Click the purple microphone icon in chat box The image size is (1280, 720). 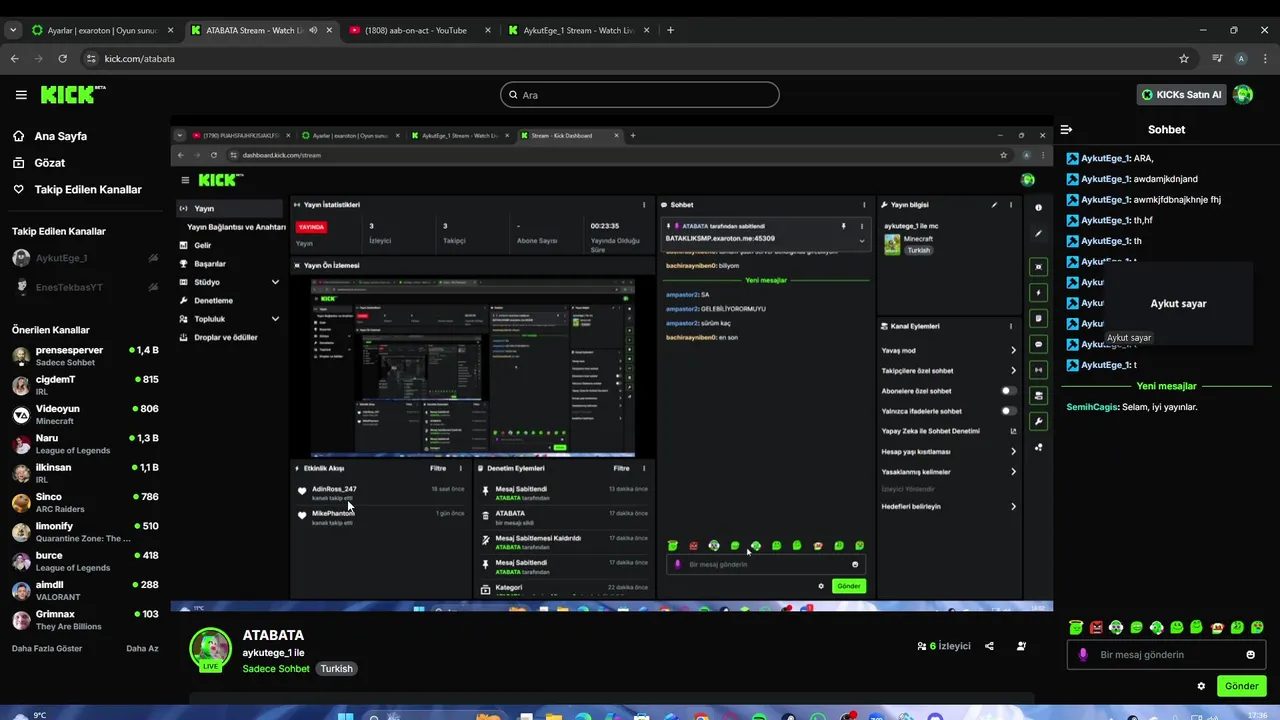pyautogui.click(x=1082, y=655)
